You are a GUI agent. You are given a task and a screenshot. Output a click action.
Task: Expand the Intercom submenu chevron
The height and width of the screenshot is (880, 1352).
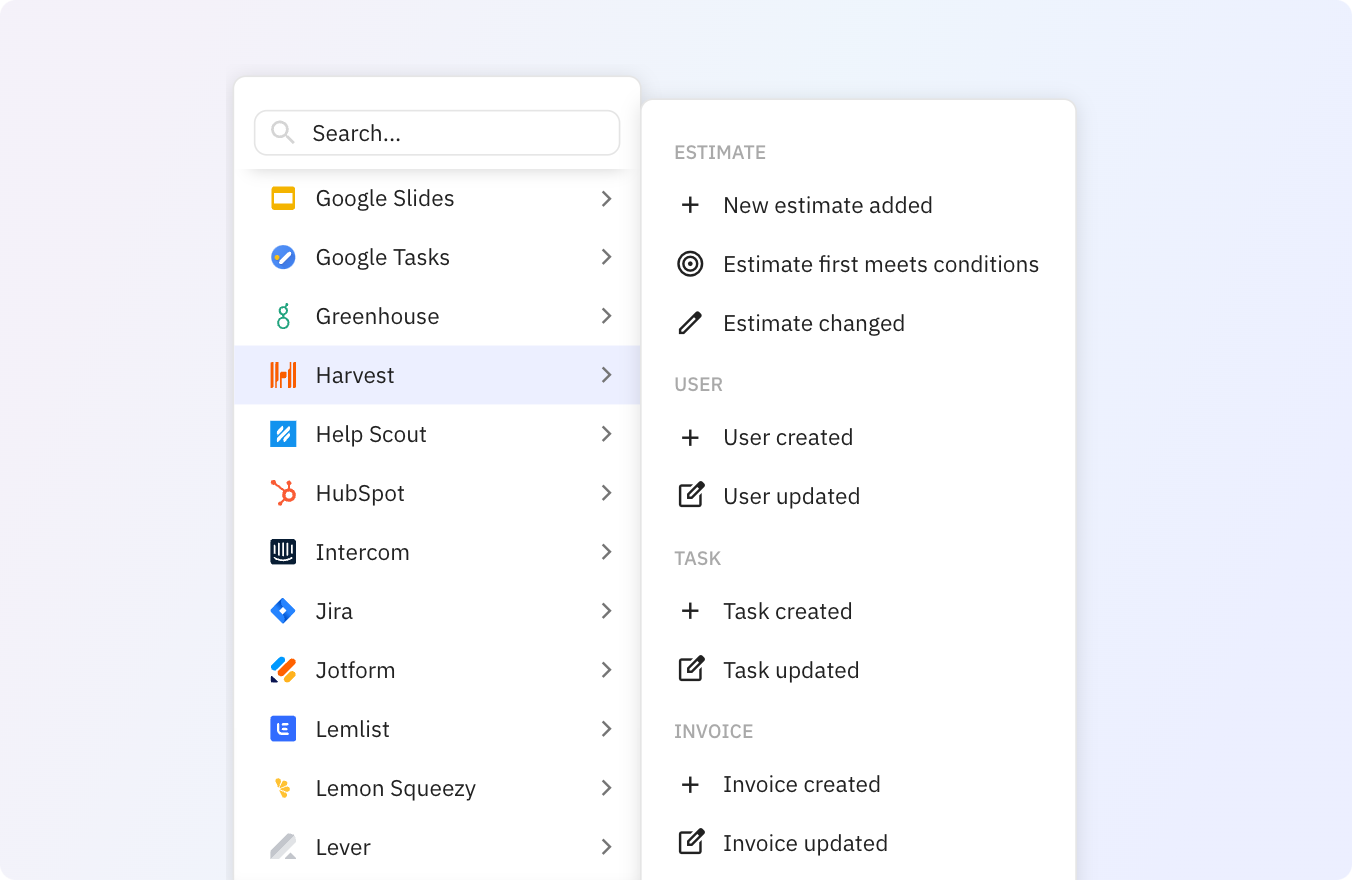click(x=606, y=552)
